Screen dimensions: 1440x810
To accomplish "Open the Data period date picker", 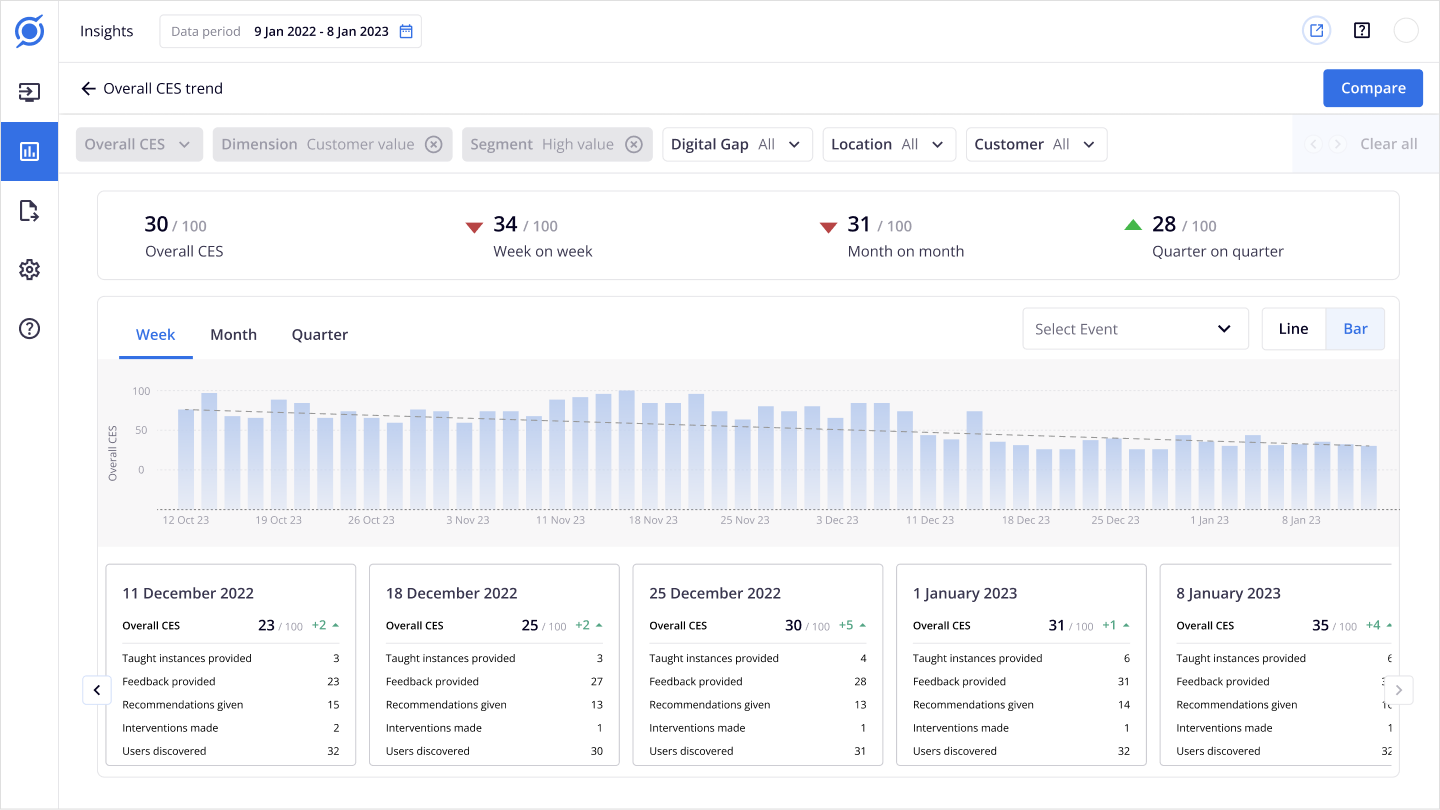I will click(x=290, y=31).
